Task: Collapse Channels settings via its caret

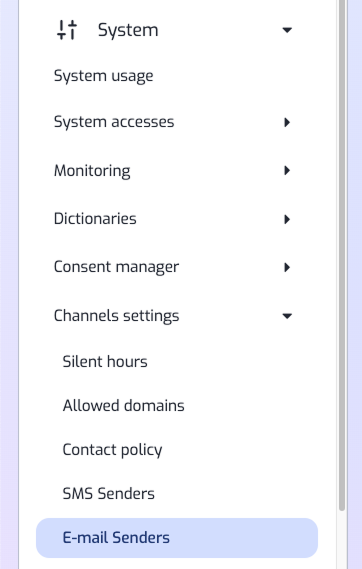Action: (x=287, y=316)
